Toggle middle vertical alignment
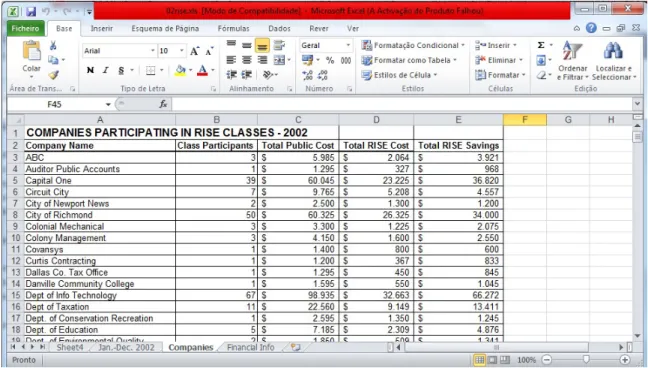 247,45
